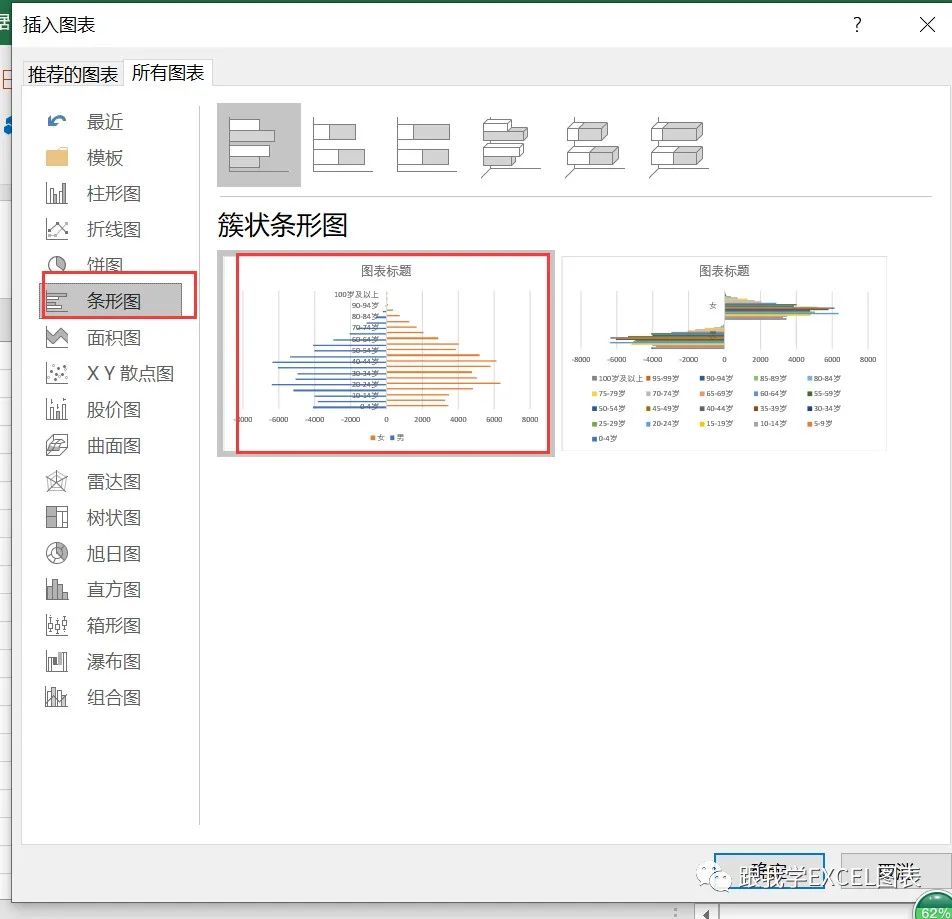Switch to the 推荐的图表 tab

(70, 72)
